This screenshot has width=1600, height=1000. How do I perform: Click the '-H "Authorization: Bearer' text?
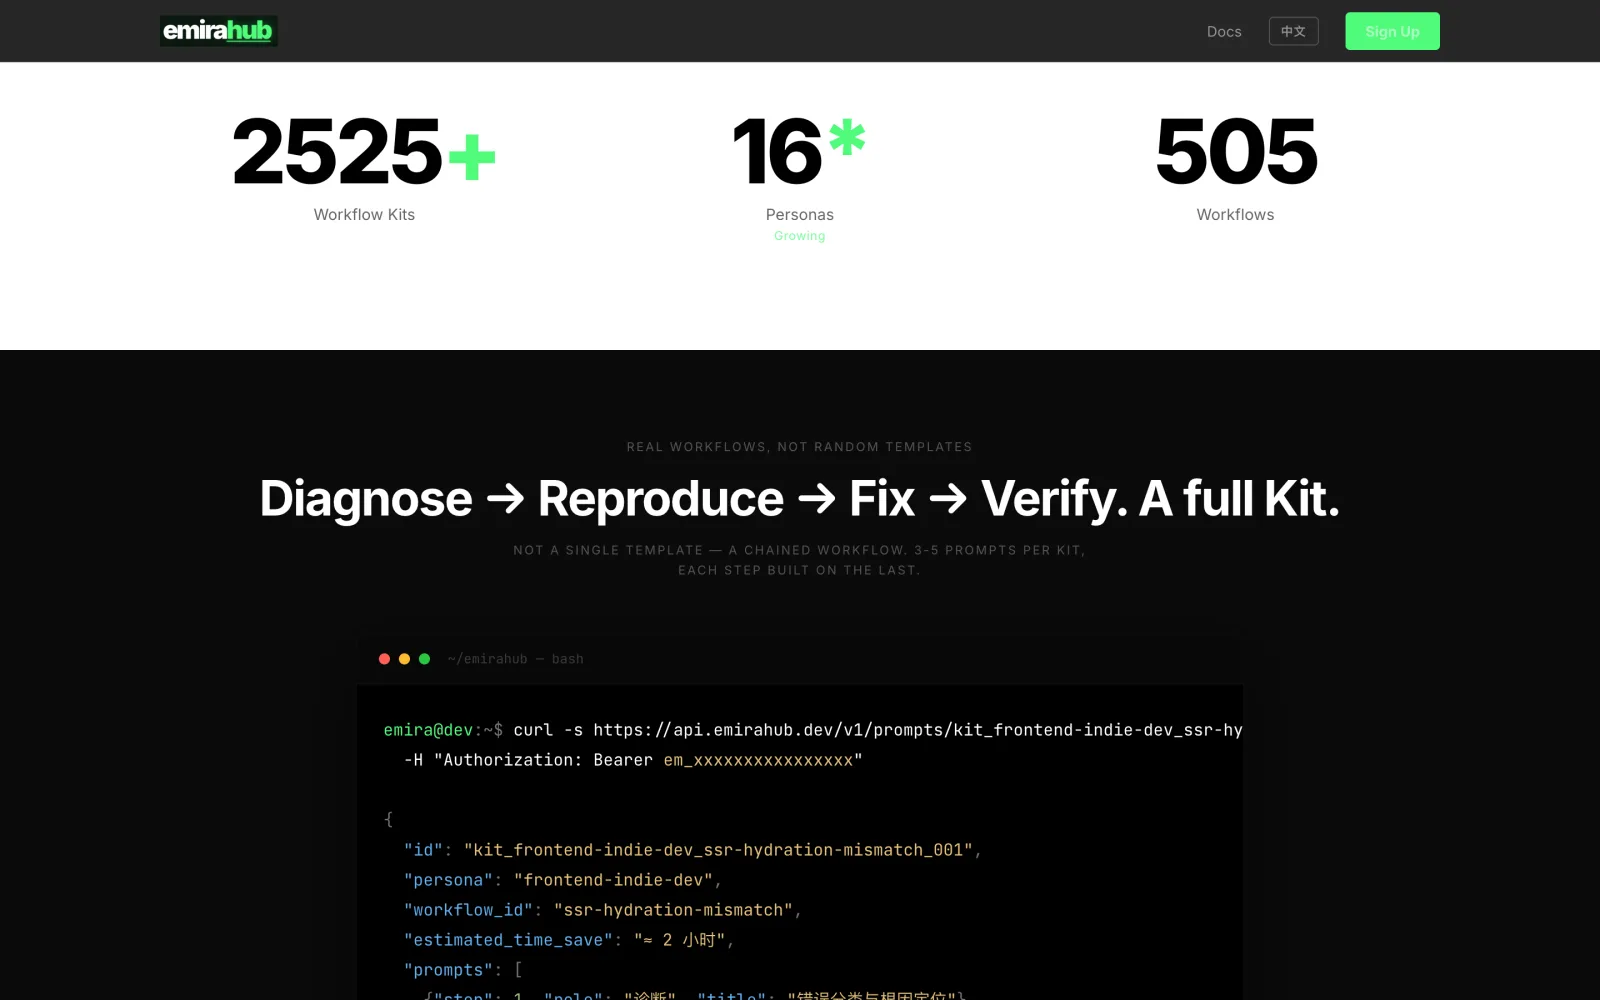coord(528,760)
